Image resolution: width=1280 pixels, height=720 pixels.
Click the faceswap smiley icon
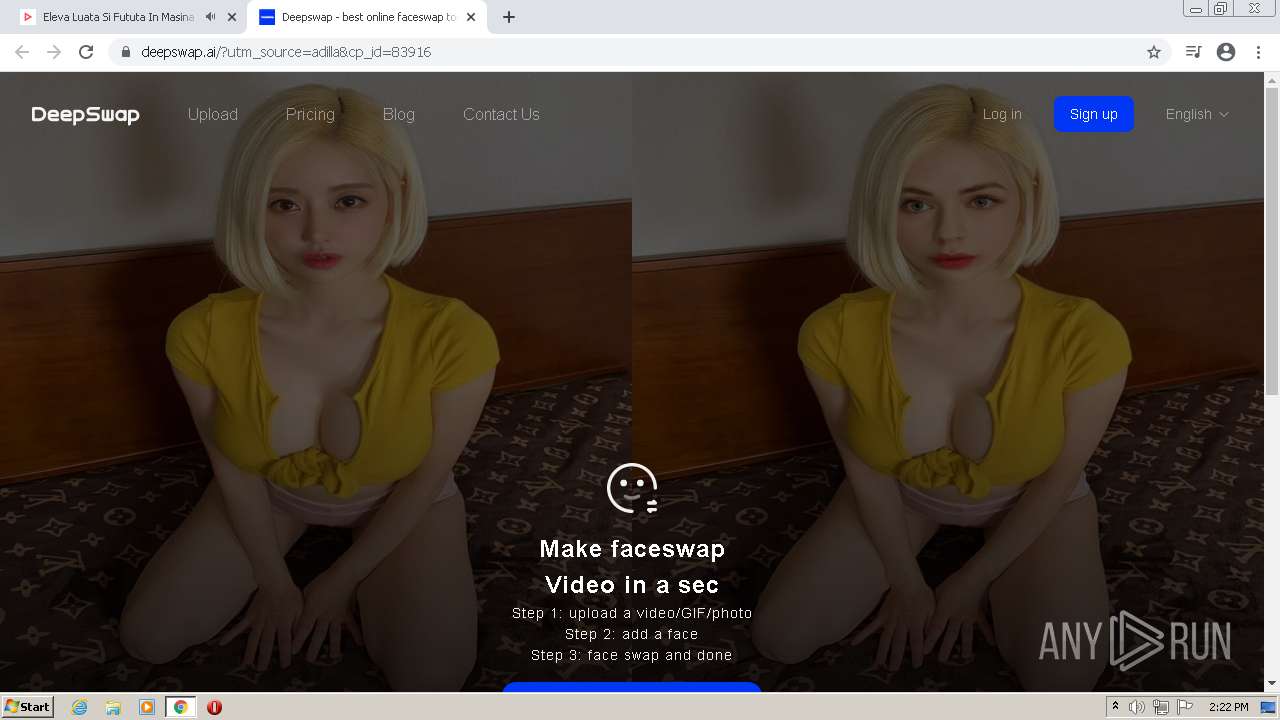(x=632, y=489)
